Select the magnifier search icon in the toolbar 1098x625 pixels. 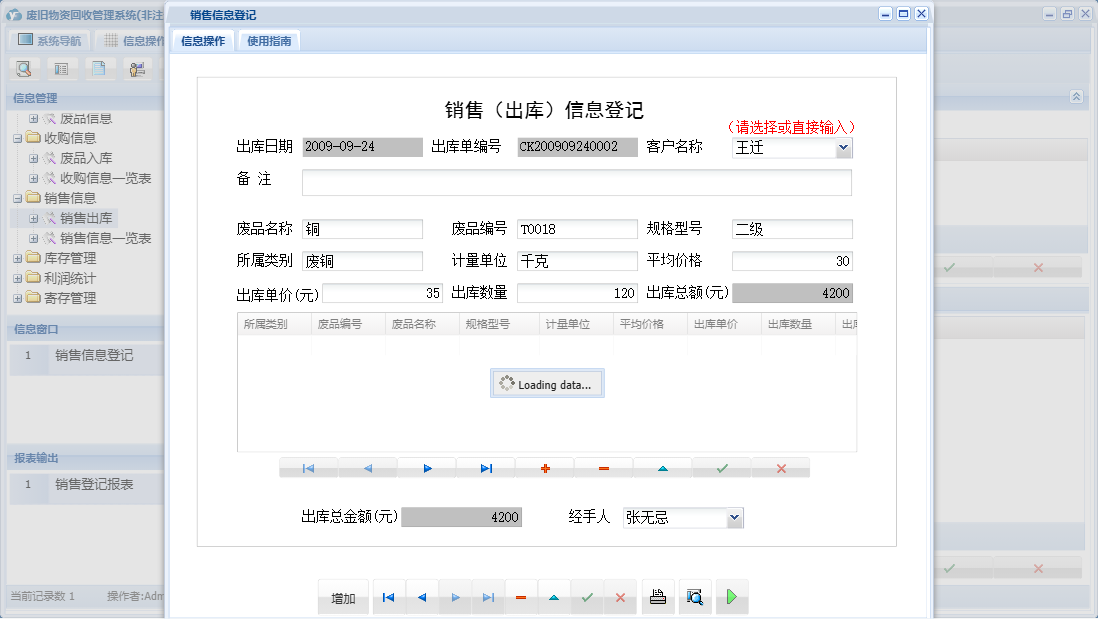[x=24, y=68]
